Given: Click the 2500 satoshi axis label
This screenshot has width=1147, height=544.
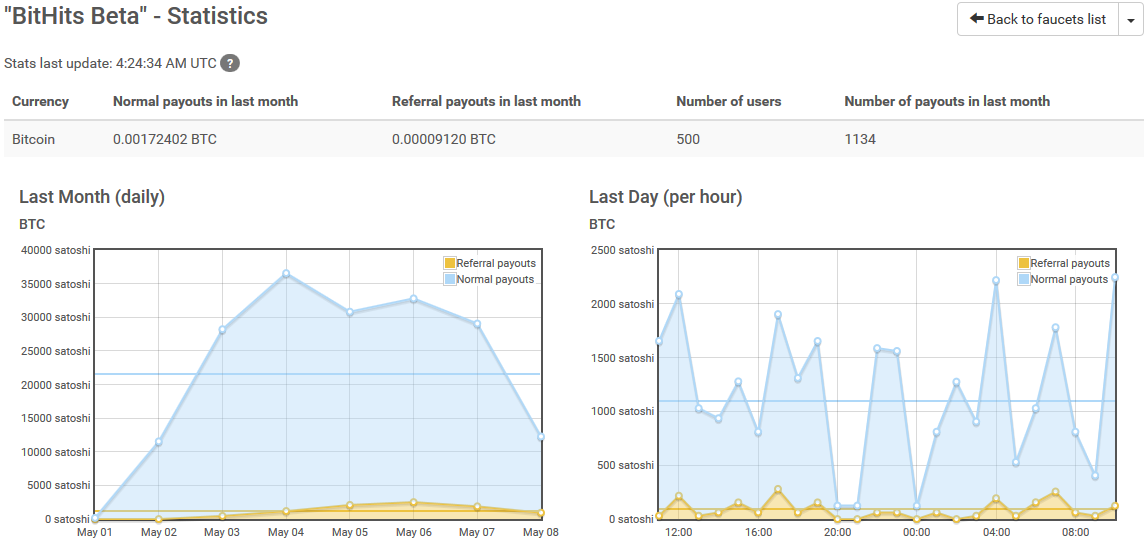Looking at the screenshot, I should [623, 251].
